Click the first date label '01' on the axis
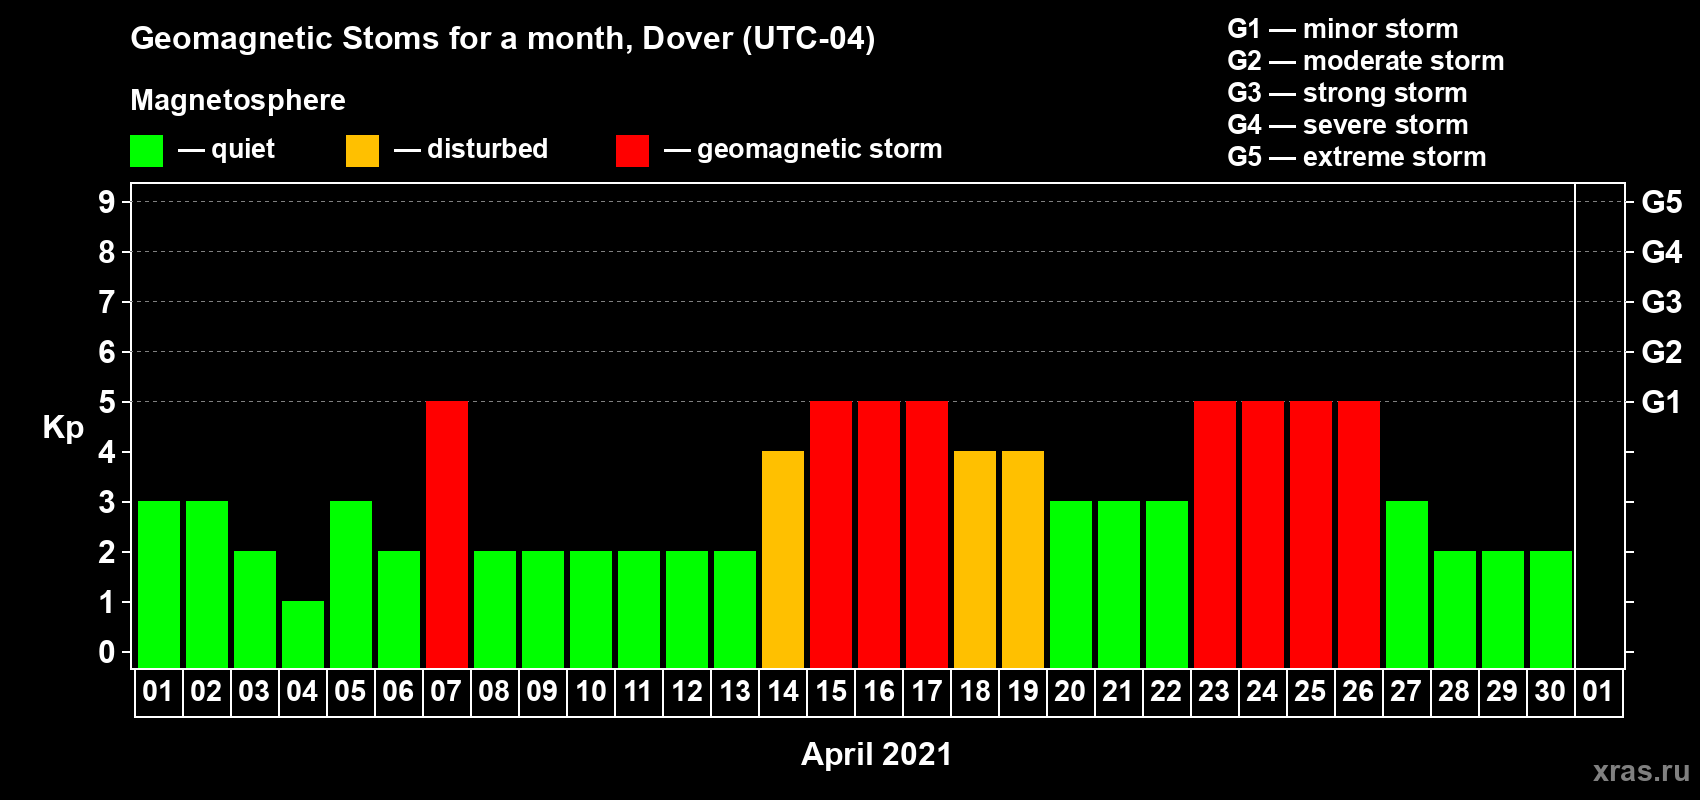Screen dimensions: 1700x800 coord(158,692)
